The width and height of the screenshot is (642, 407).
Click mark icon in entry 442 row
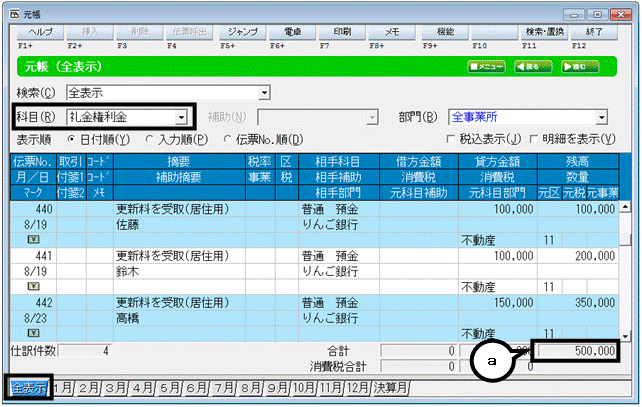pyautogui.click(x=33, y=333)
